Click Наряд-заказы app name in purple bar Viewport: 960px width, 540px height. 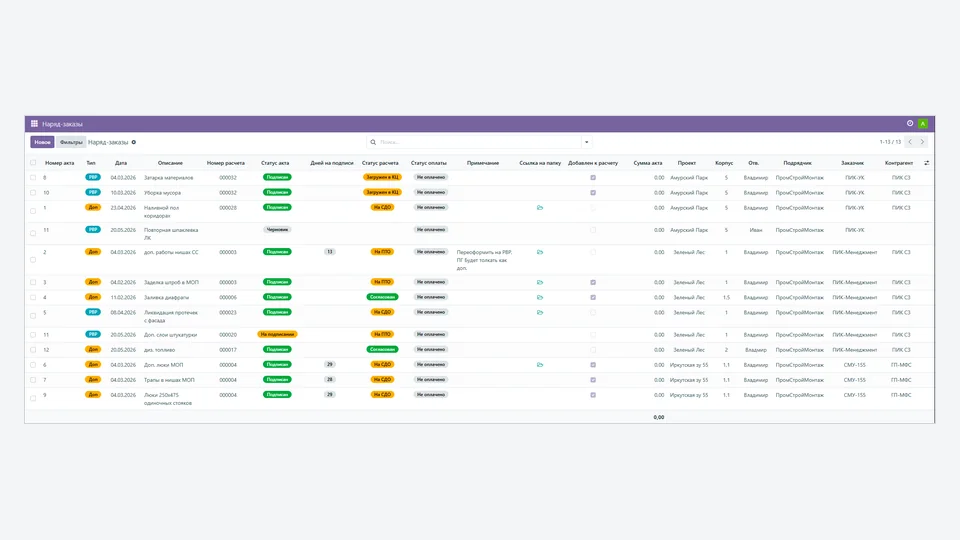pyautogui.click(x=62, y=124)
